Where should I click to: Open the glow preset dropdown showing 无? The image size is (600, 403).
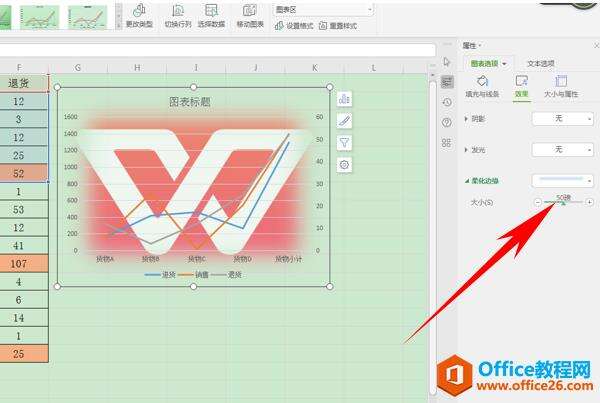[x=563, y=149]
